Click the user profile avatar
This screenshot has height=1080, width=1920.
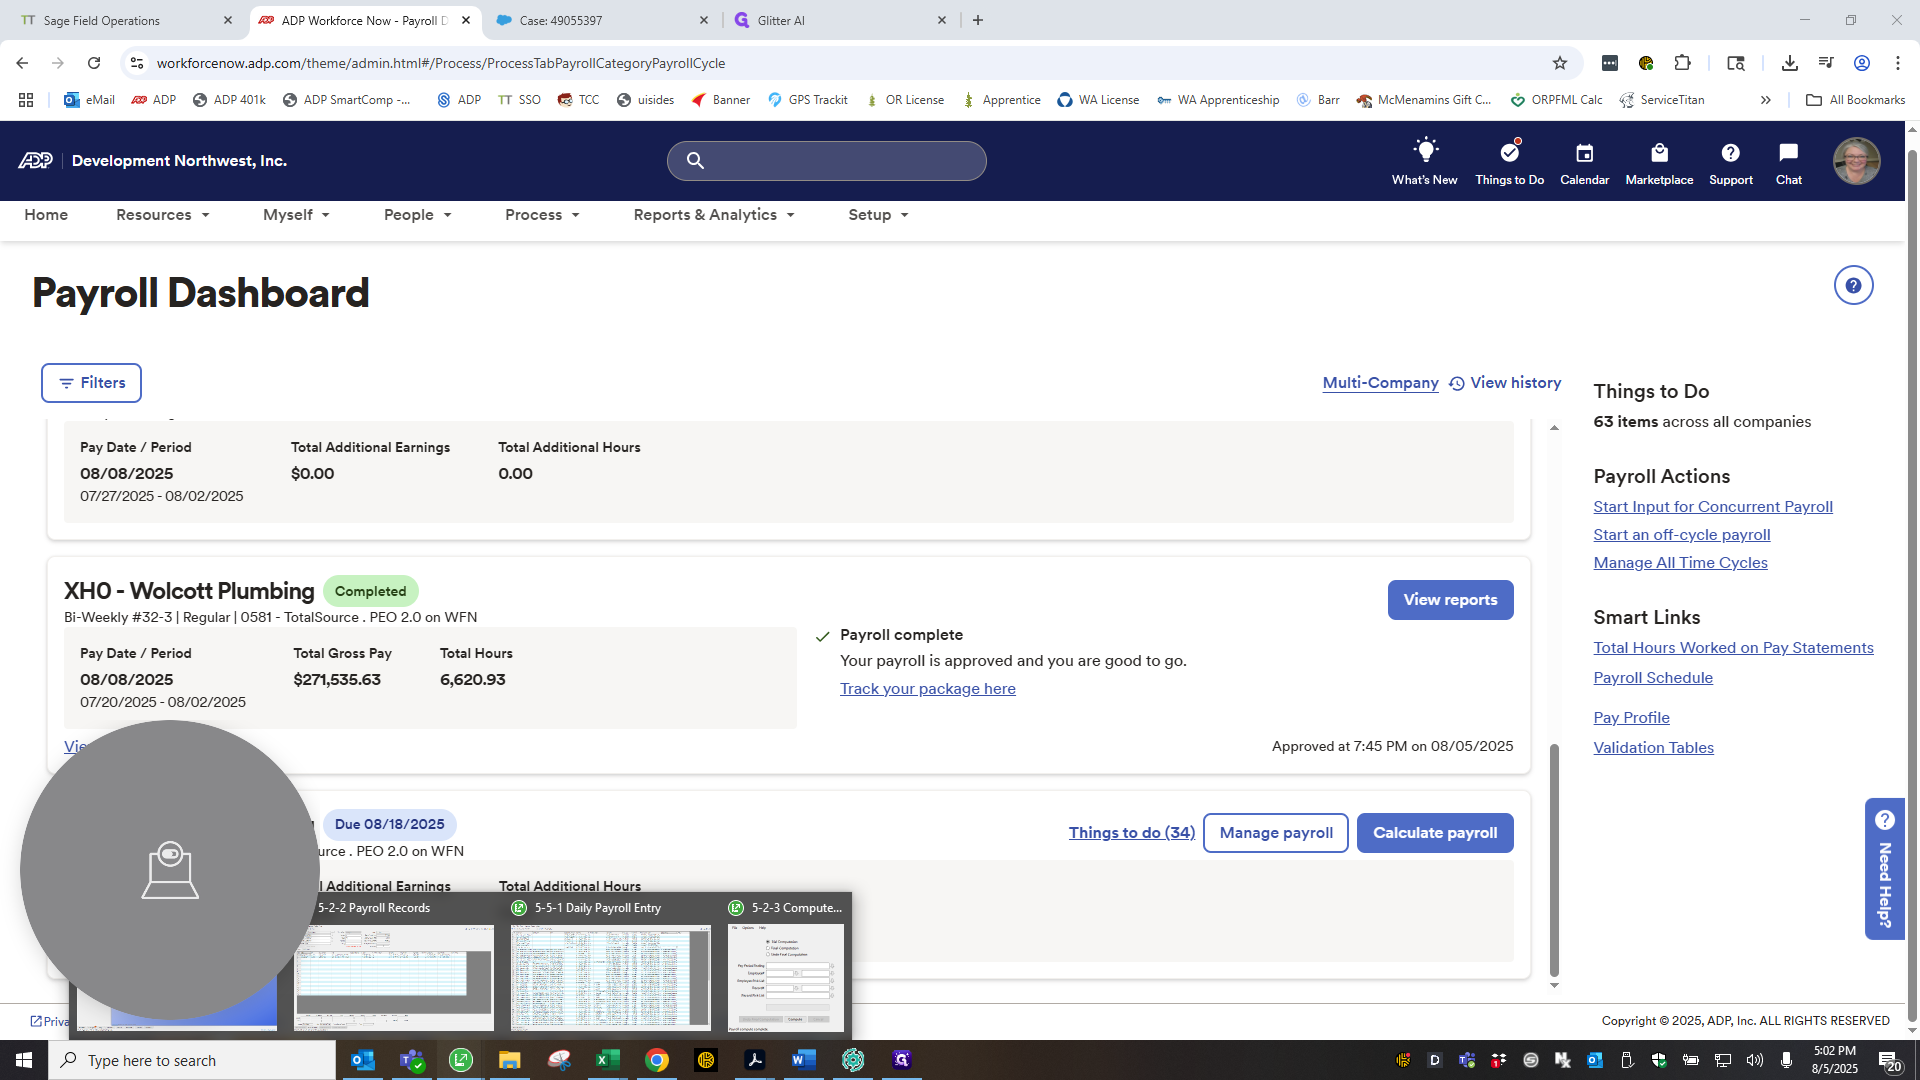point(1856,161)
